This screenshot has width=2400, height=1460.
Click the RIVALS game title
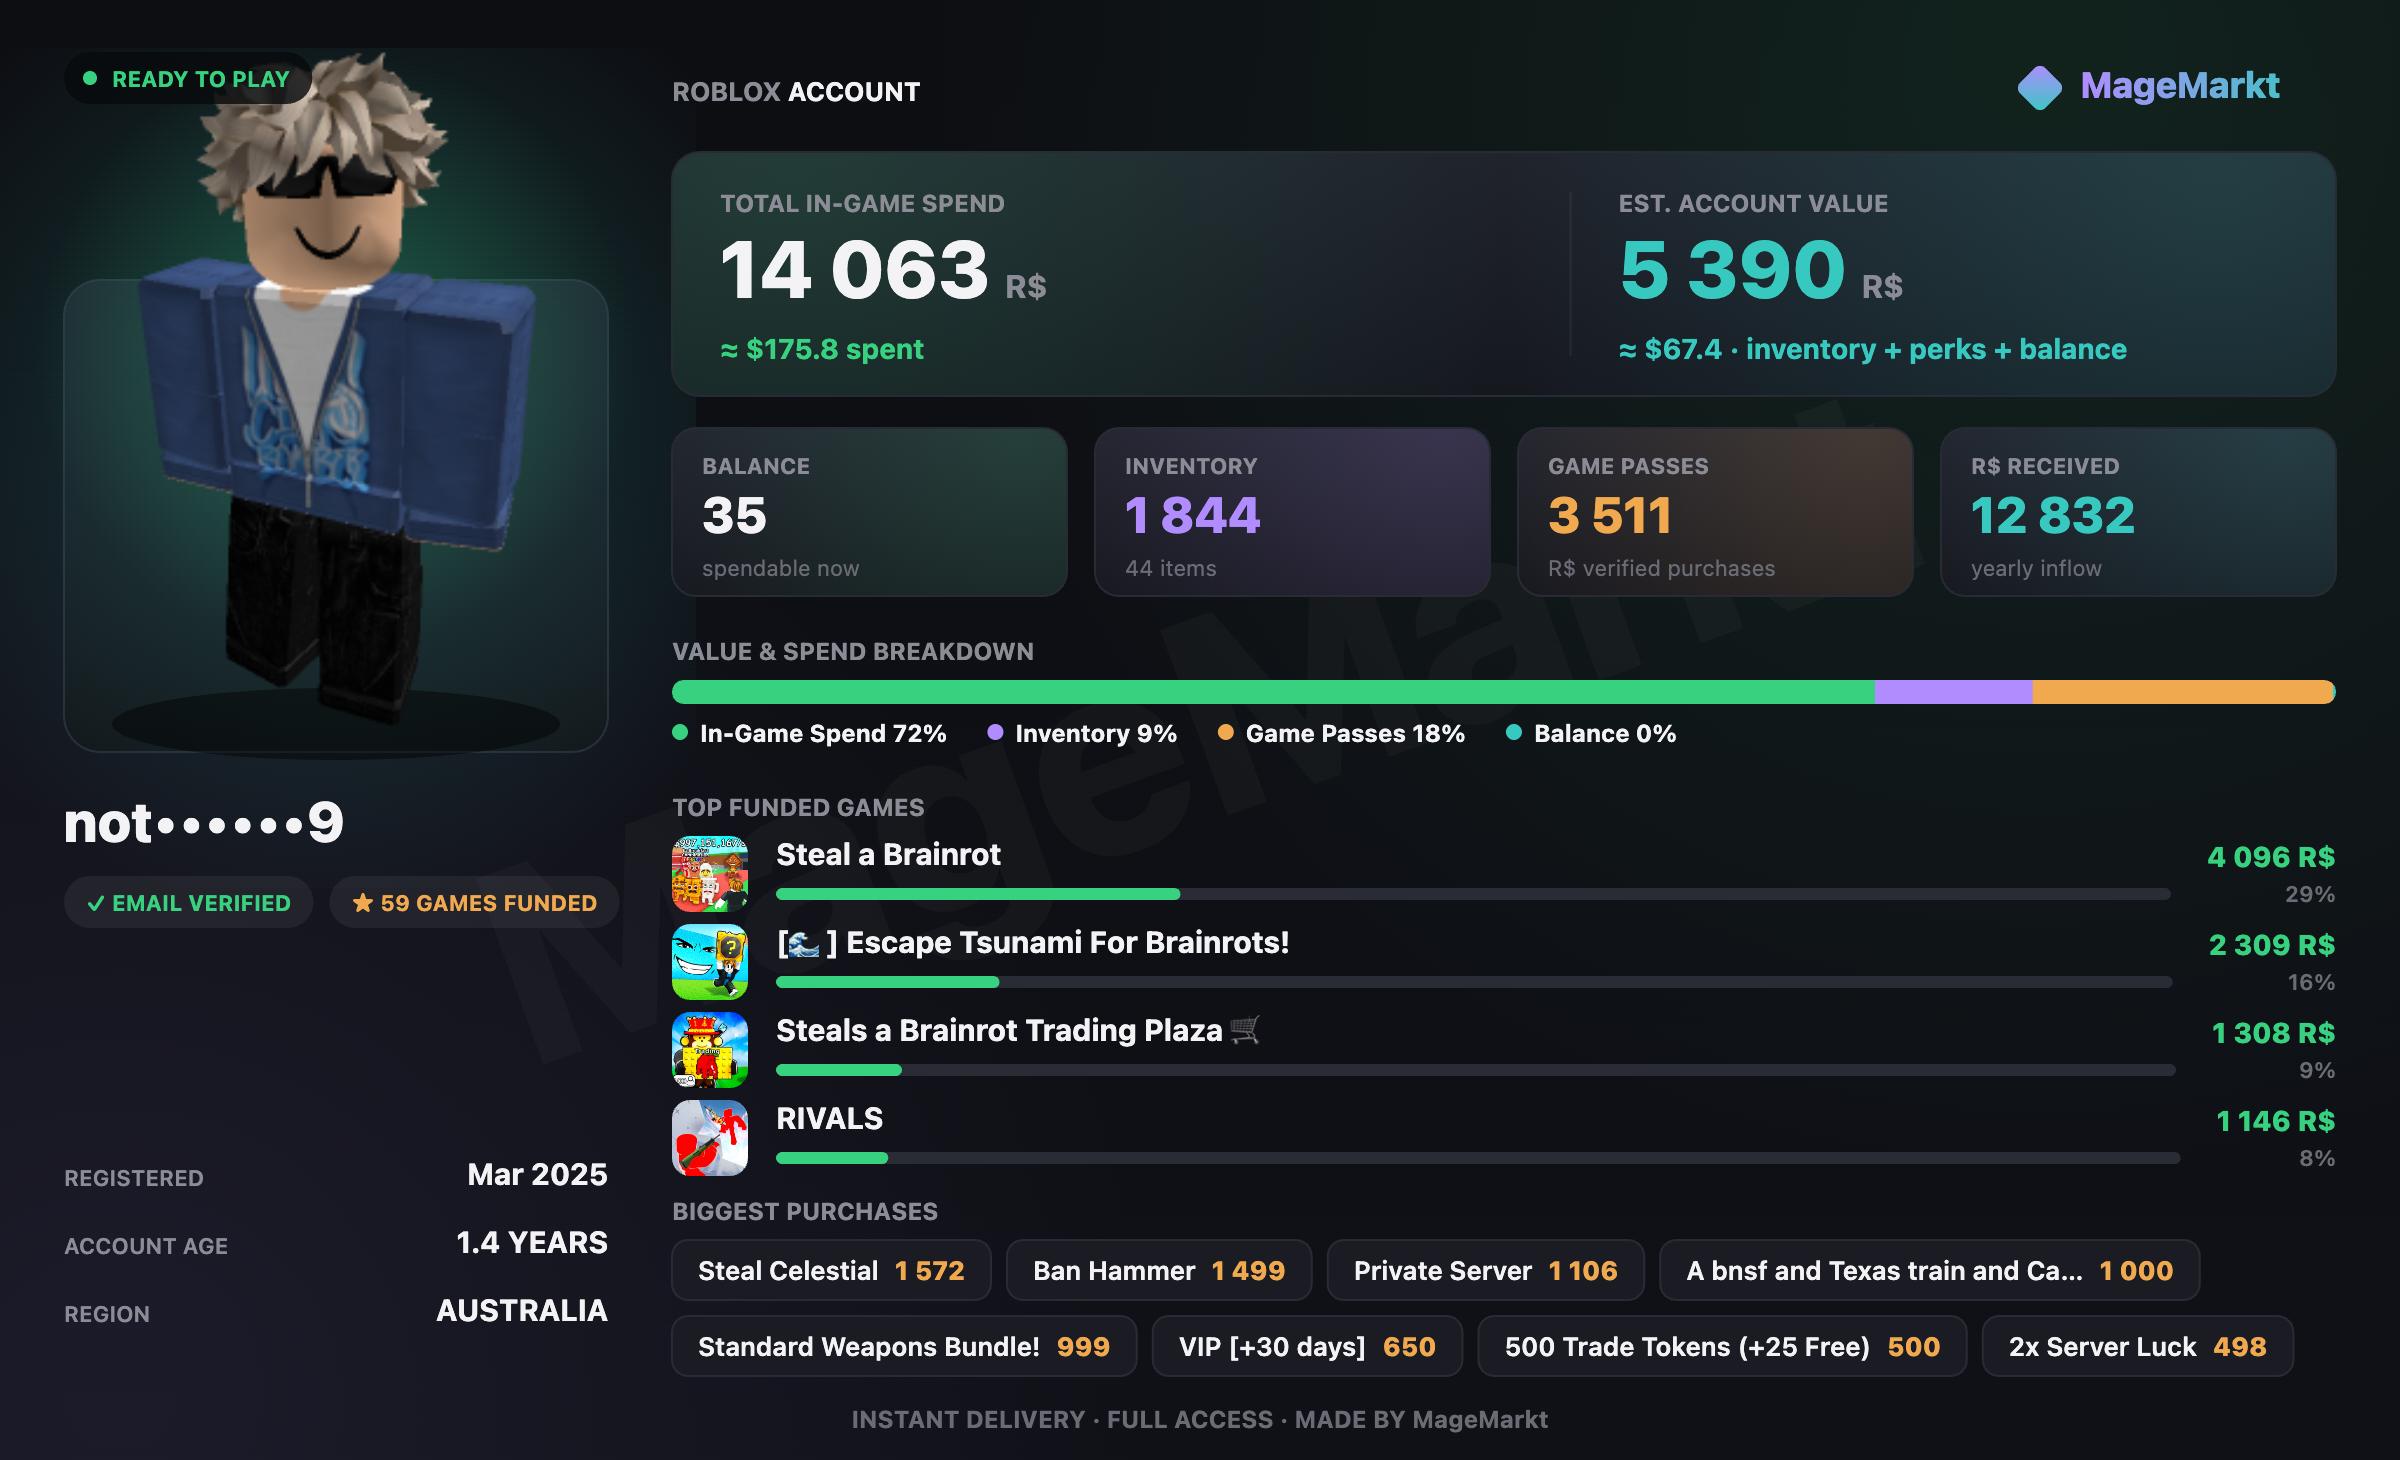click(829, 1118)
